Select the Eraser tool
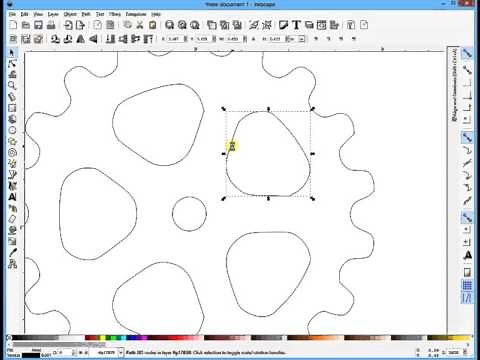Screen dimensions: 480x360 tap(12, 219)
